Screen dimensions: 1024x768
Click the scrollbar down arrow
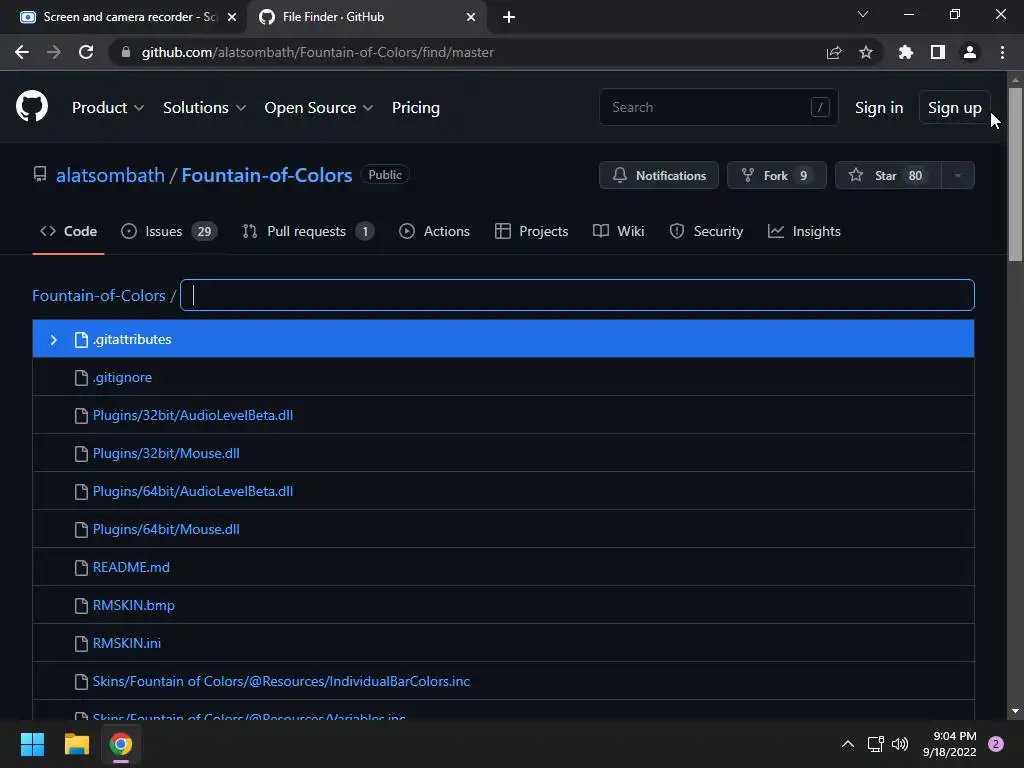1015,711
